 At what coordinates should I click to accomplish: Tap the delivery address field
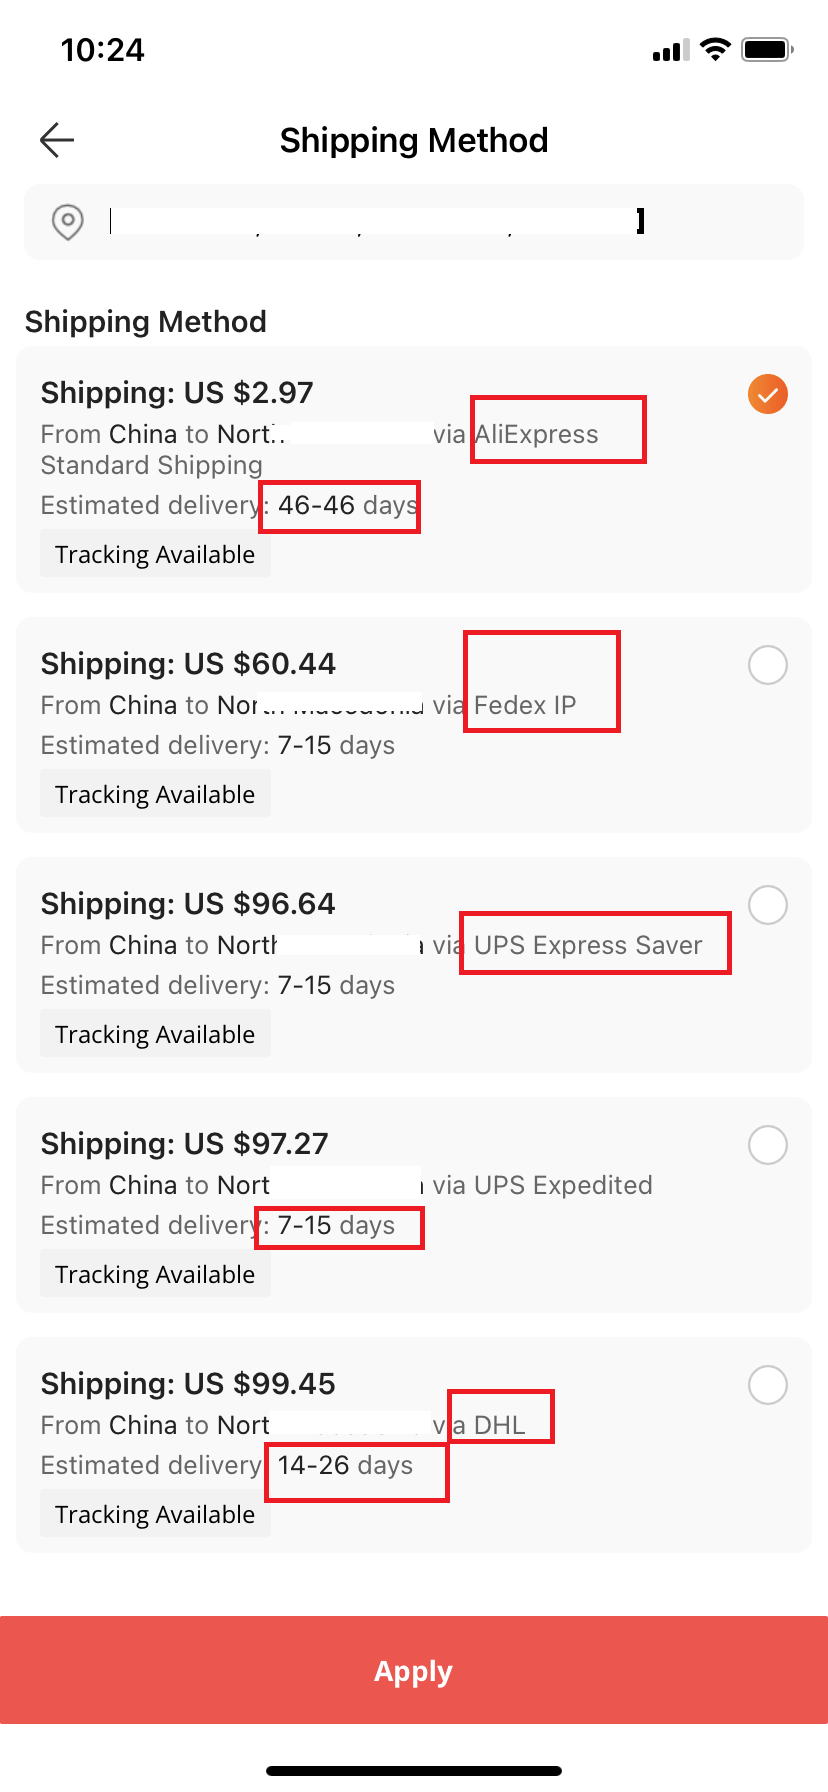coord(414,222)
